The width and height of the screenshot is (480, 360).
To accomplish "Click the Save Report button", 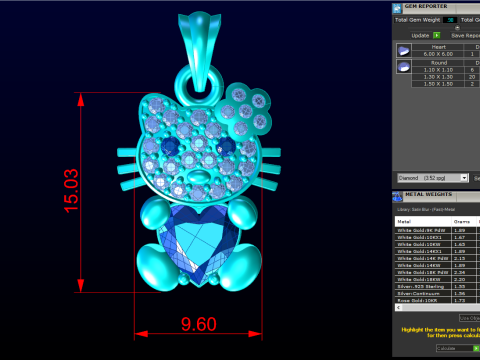I will (x=465, y=36).
